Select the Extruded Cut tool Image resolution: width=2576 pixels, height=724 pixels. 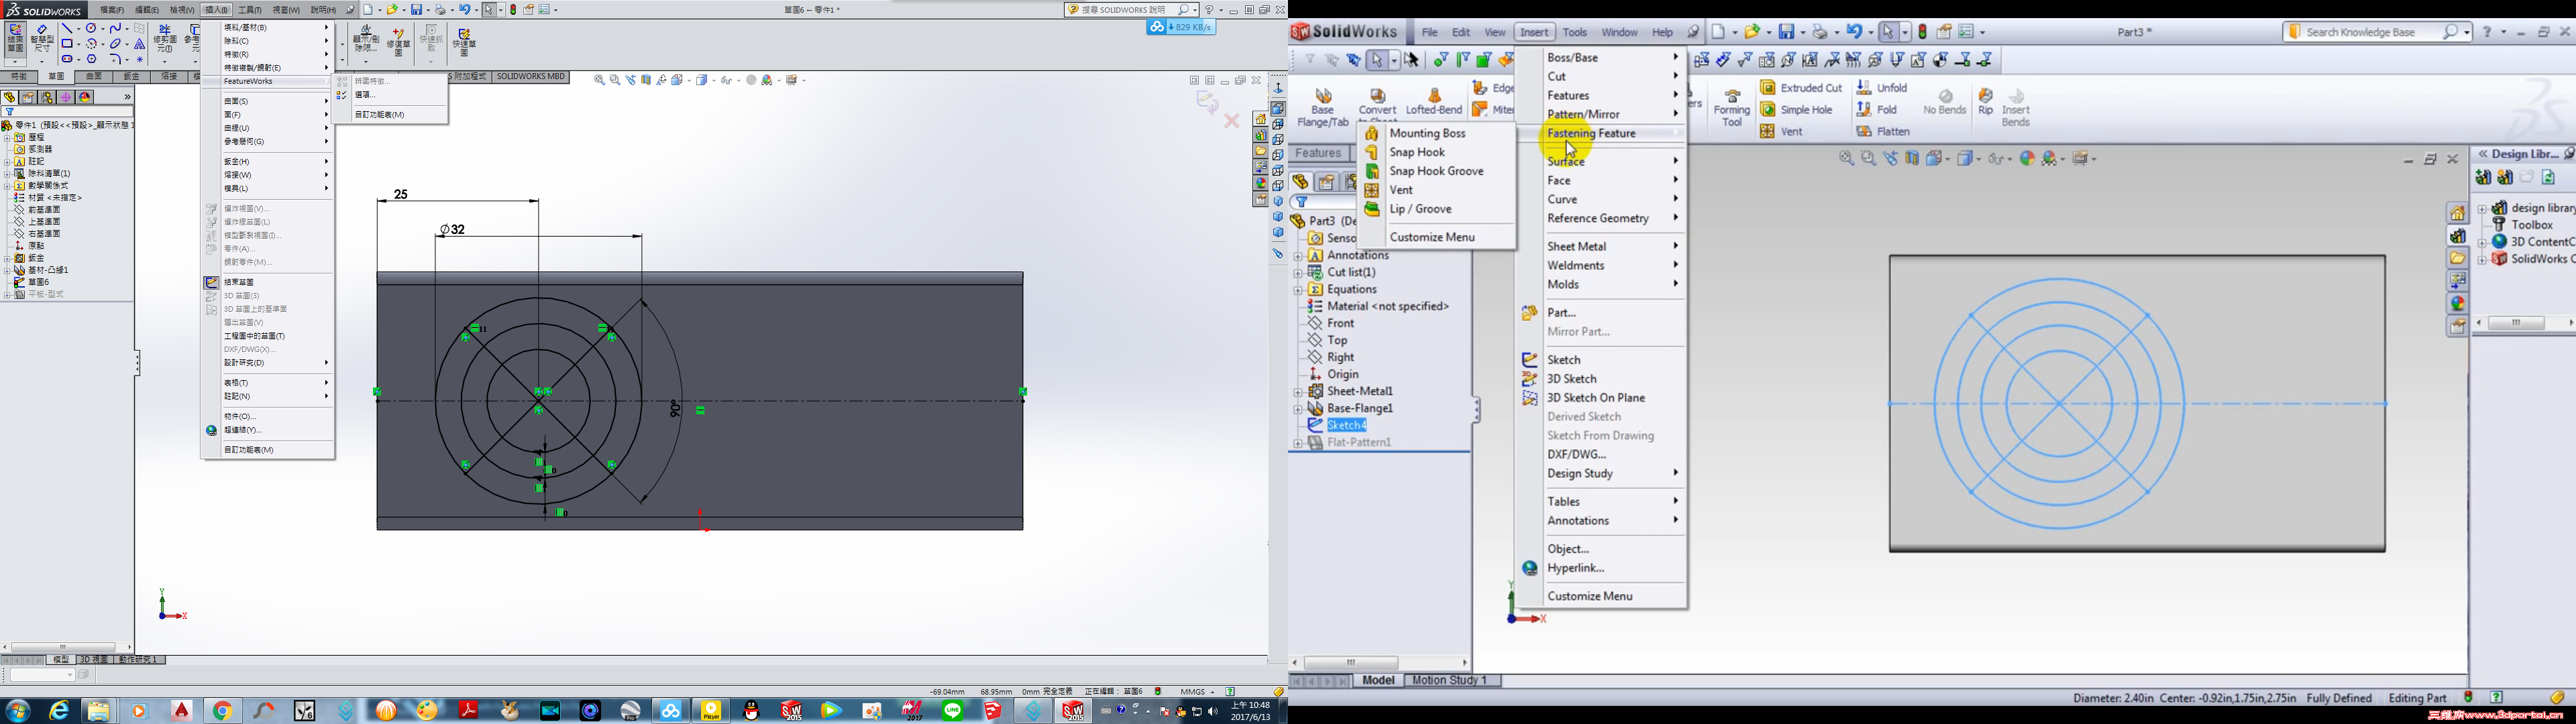(x=1801, y=88)
